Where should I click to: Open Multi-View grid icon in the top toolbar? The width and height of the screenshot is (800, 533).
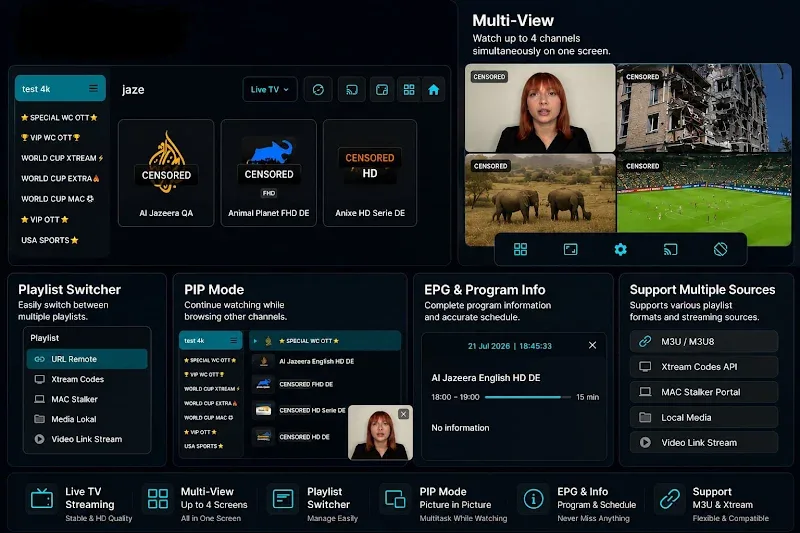point(409,90)
